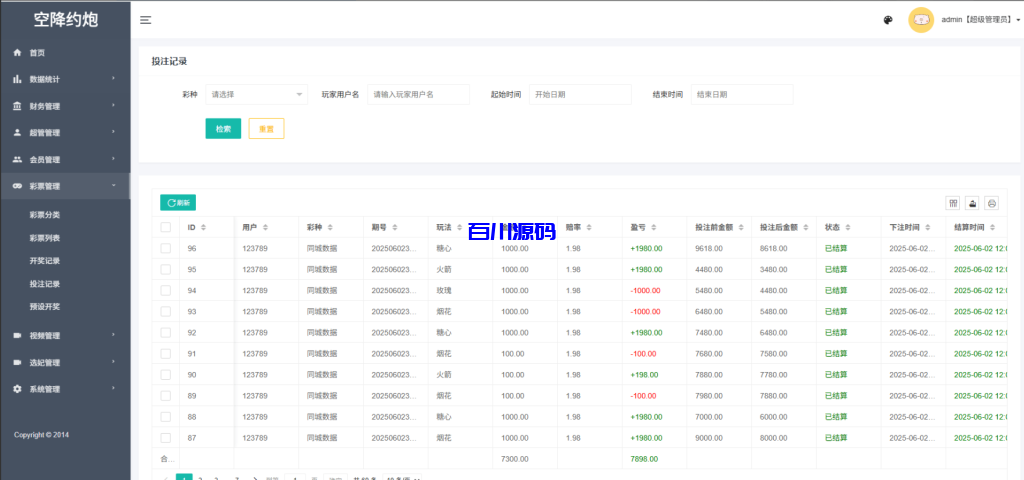1024x480 pixels.
Task: Open 投注记录 submenu item
Action: point(45,284)
